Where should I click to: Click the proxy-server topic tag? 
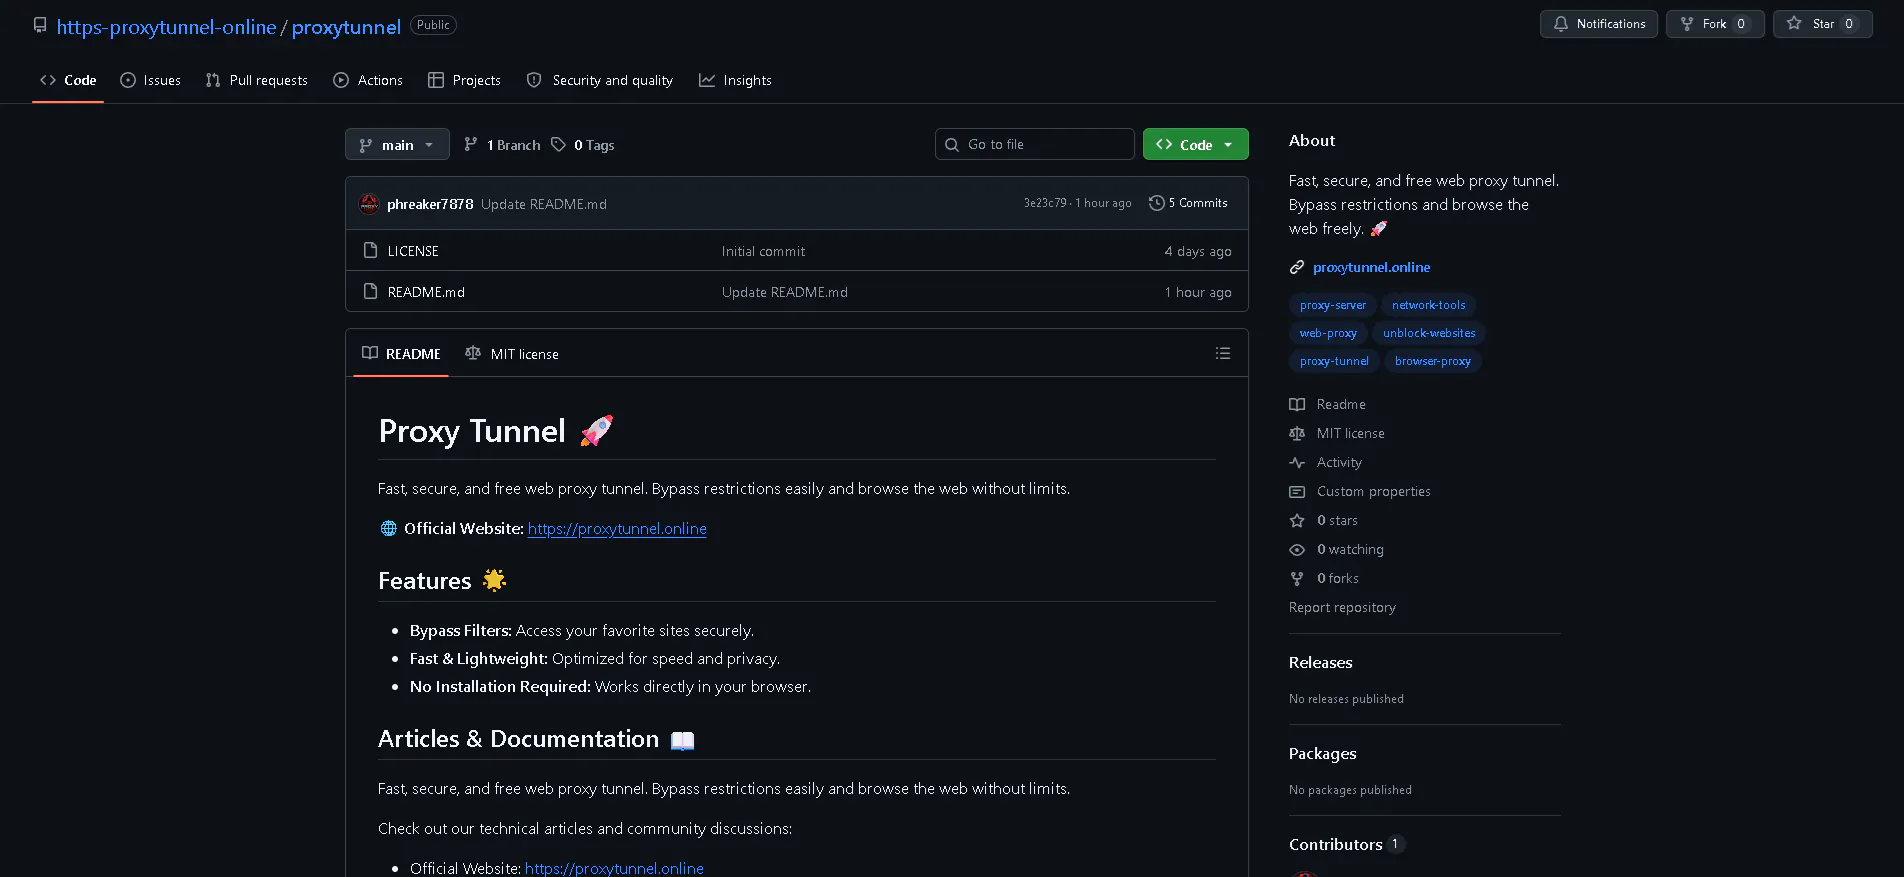point(1333,305)
